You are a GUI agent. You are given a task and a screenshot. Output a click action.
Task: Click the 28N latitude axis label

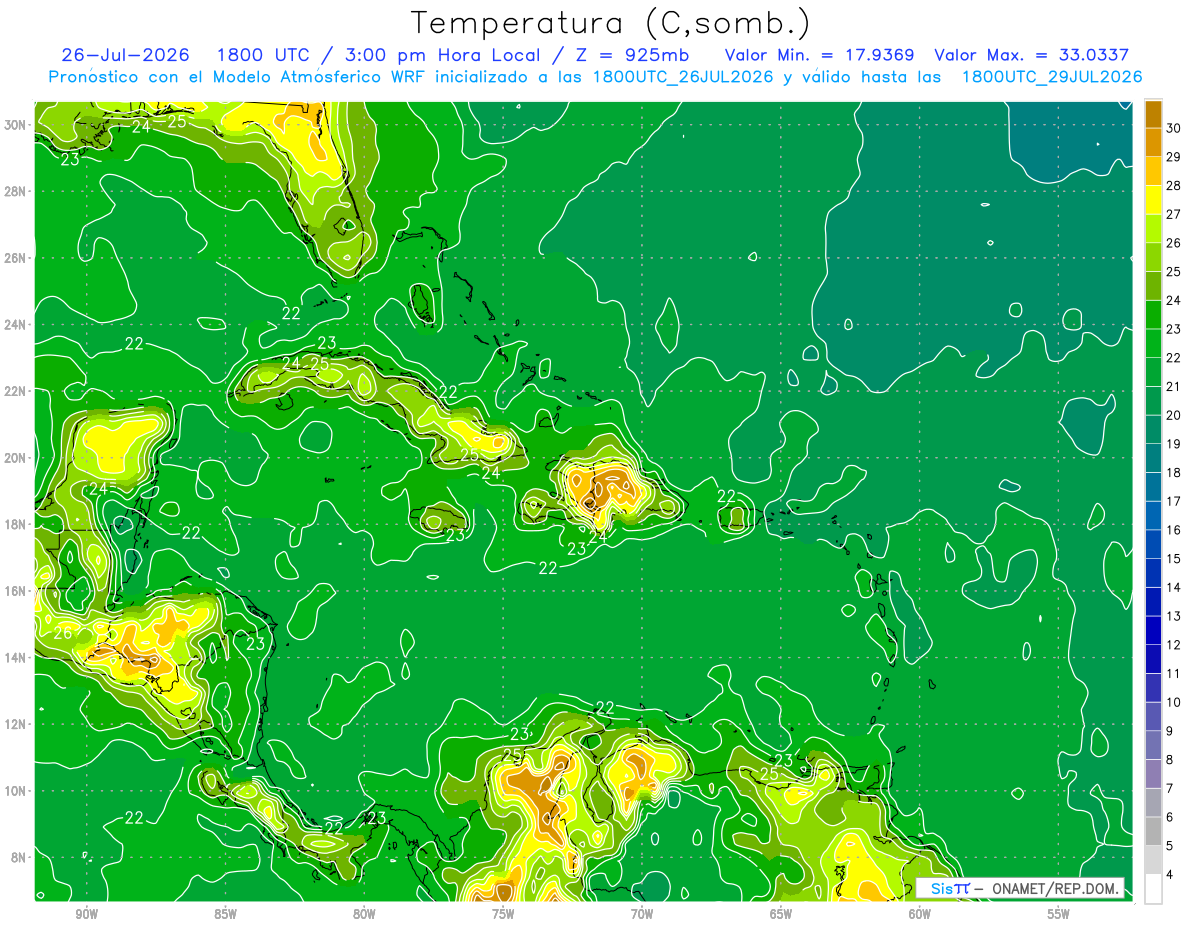15,191
